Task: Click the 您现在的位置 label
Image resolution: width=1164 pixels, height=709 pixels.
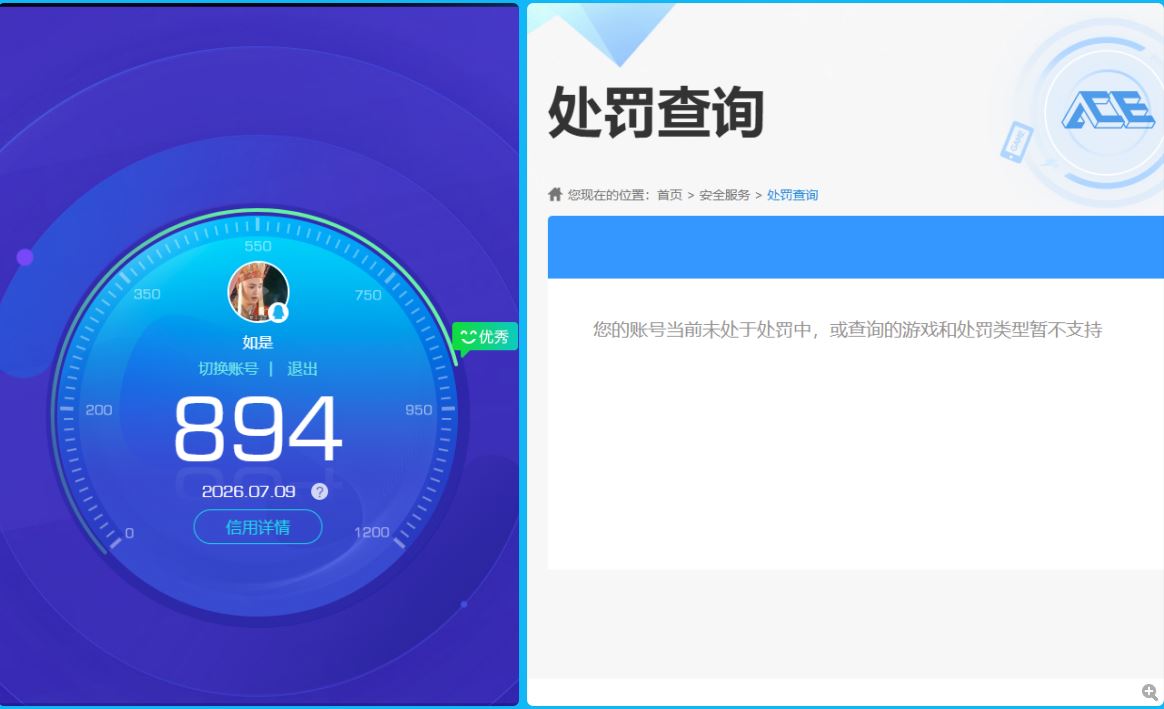Action: pos(609,195)
